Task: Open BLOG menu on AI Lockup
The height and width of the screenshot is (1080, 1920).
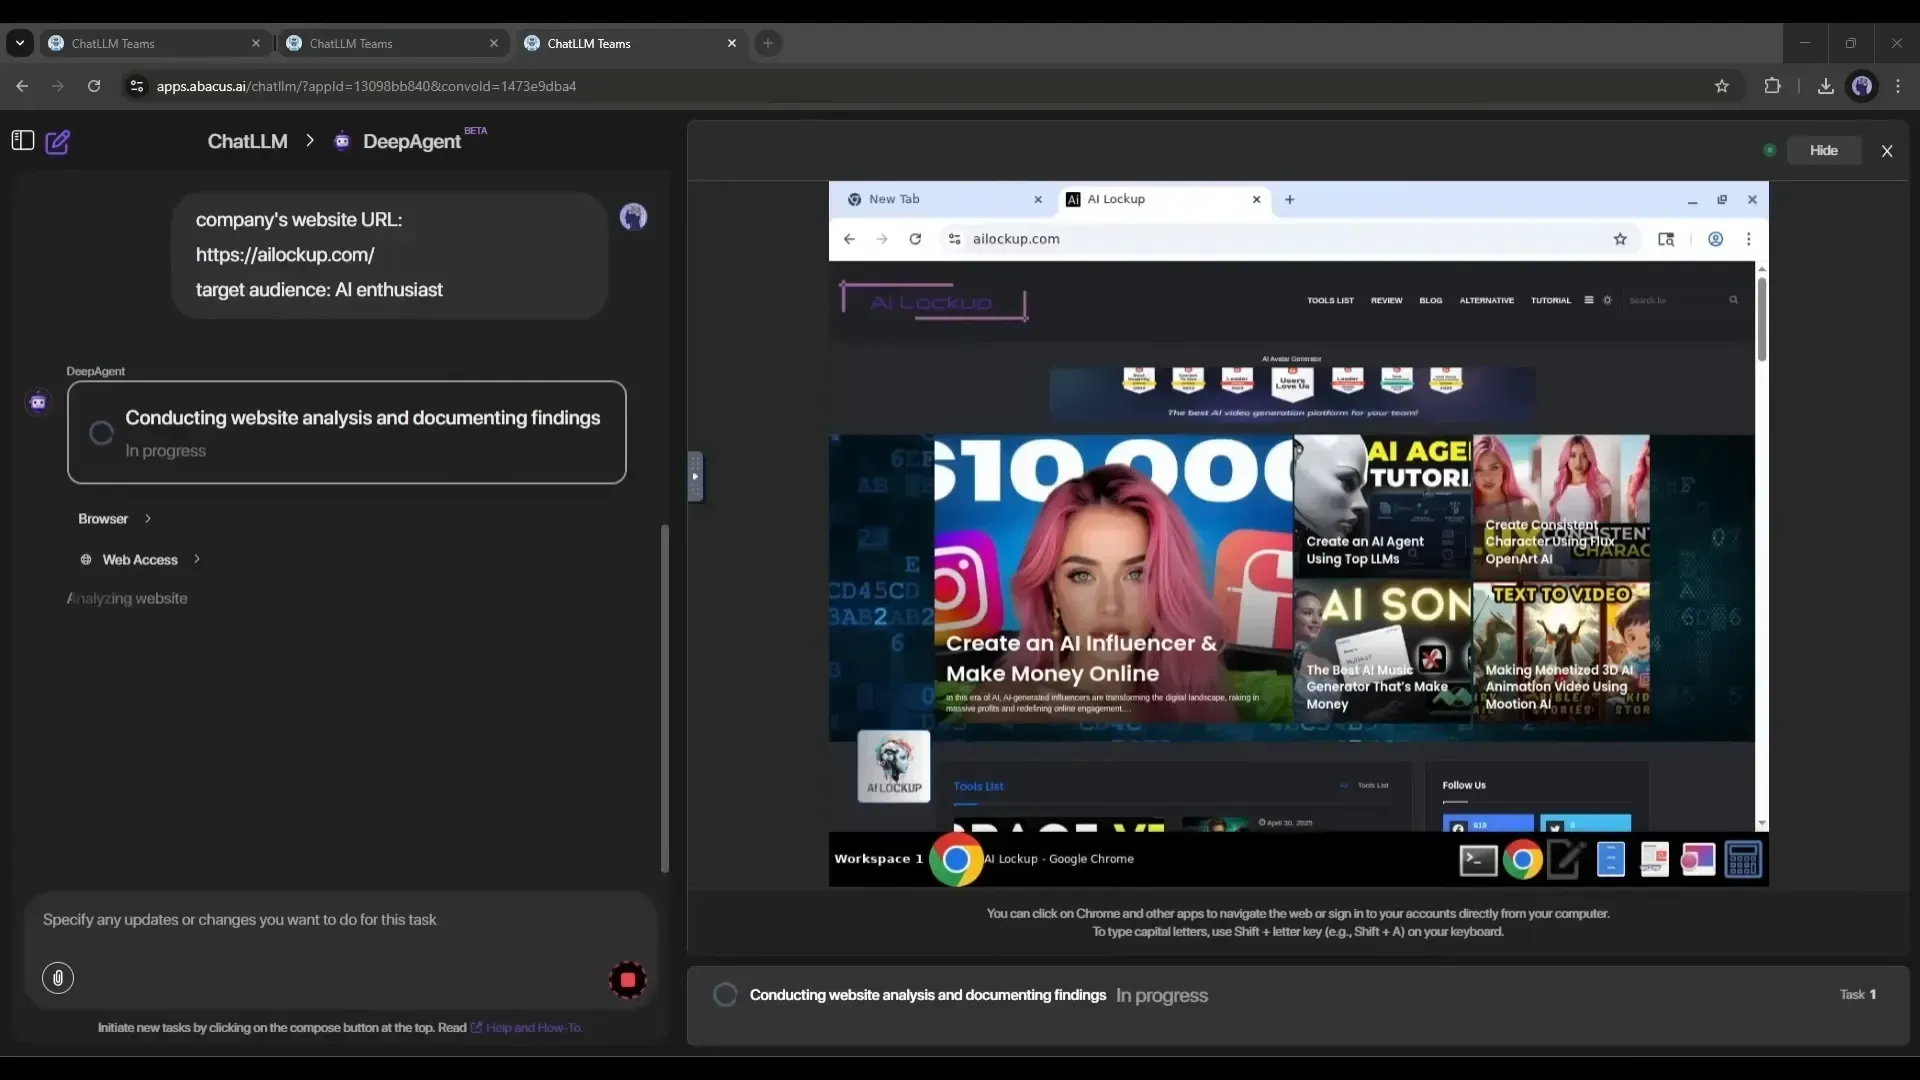Action: 1430,300
